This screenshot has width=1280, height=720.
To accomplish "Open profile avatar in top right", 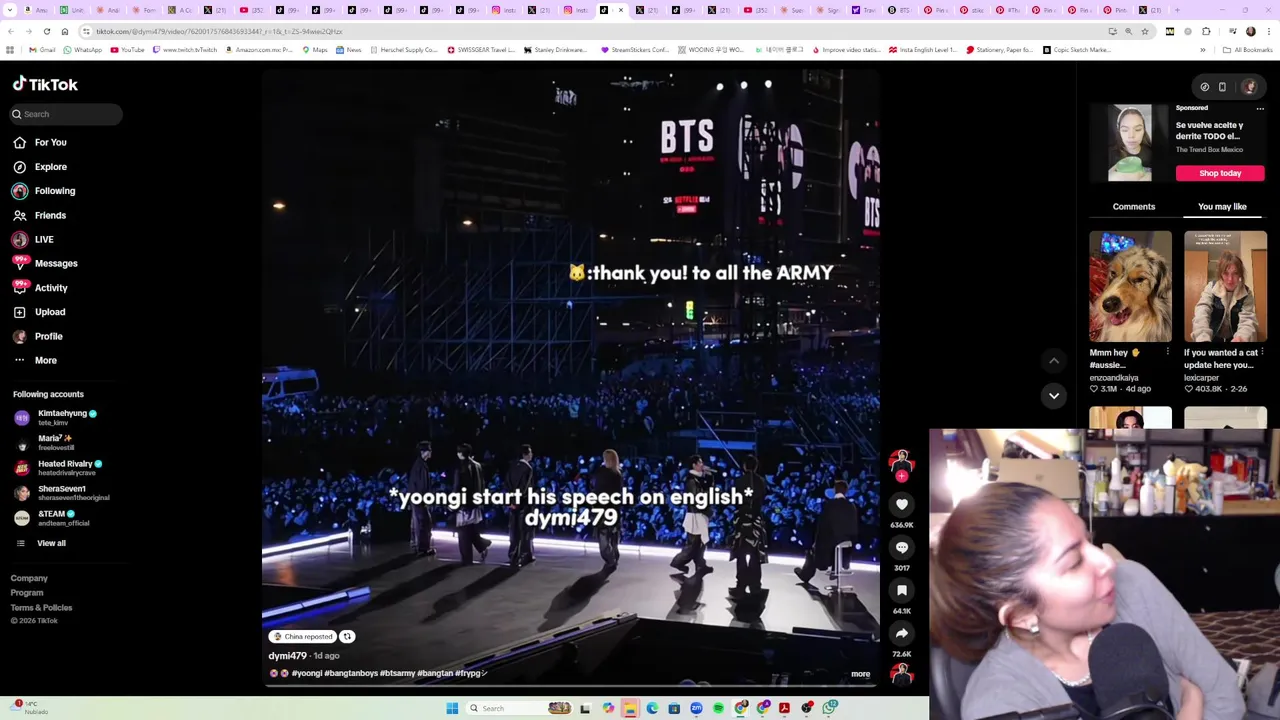I will [x=1249, y=87].
